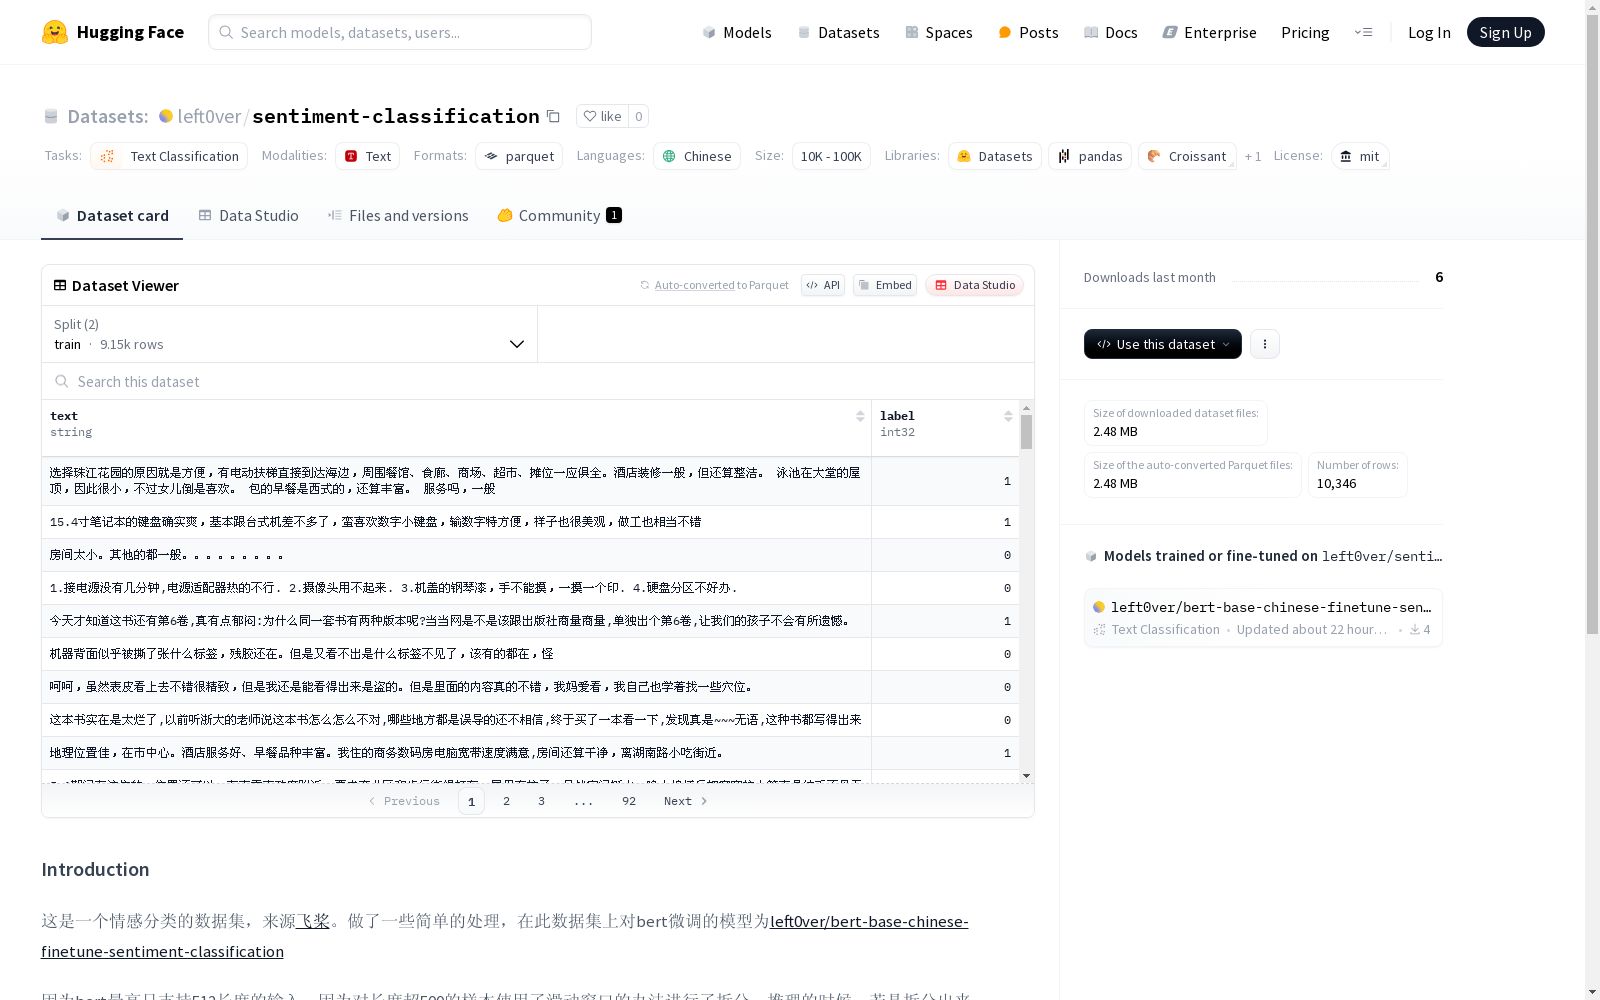This screenshot has width=1600, height=1000.
Task: Open the dataset options three-dot menu
Action: point(1265,344)
